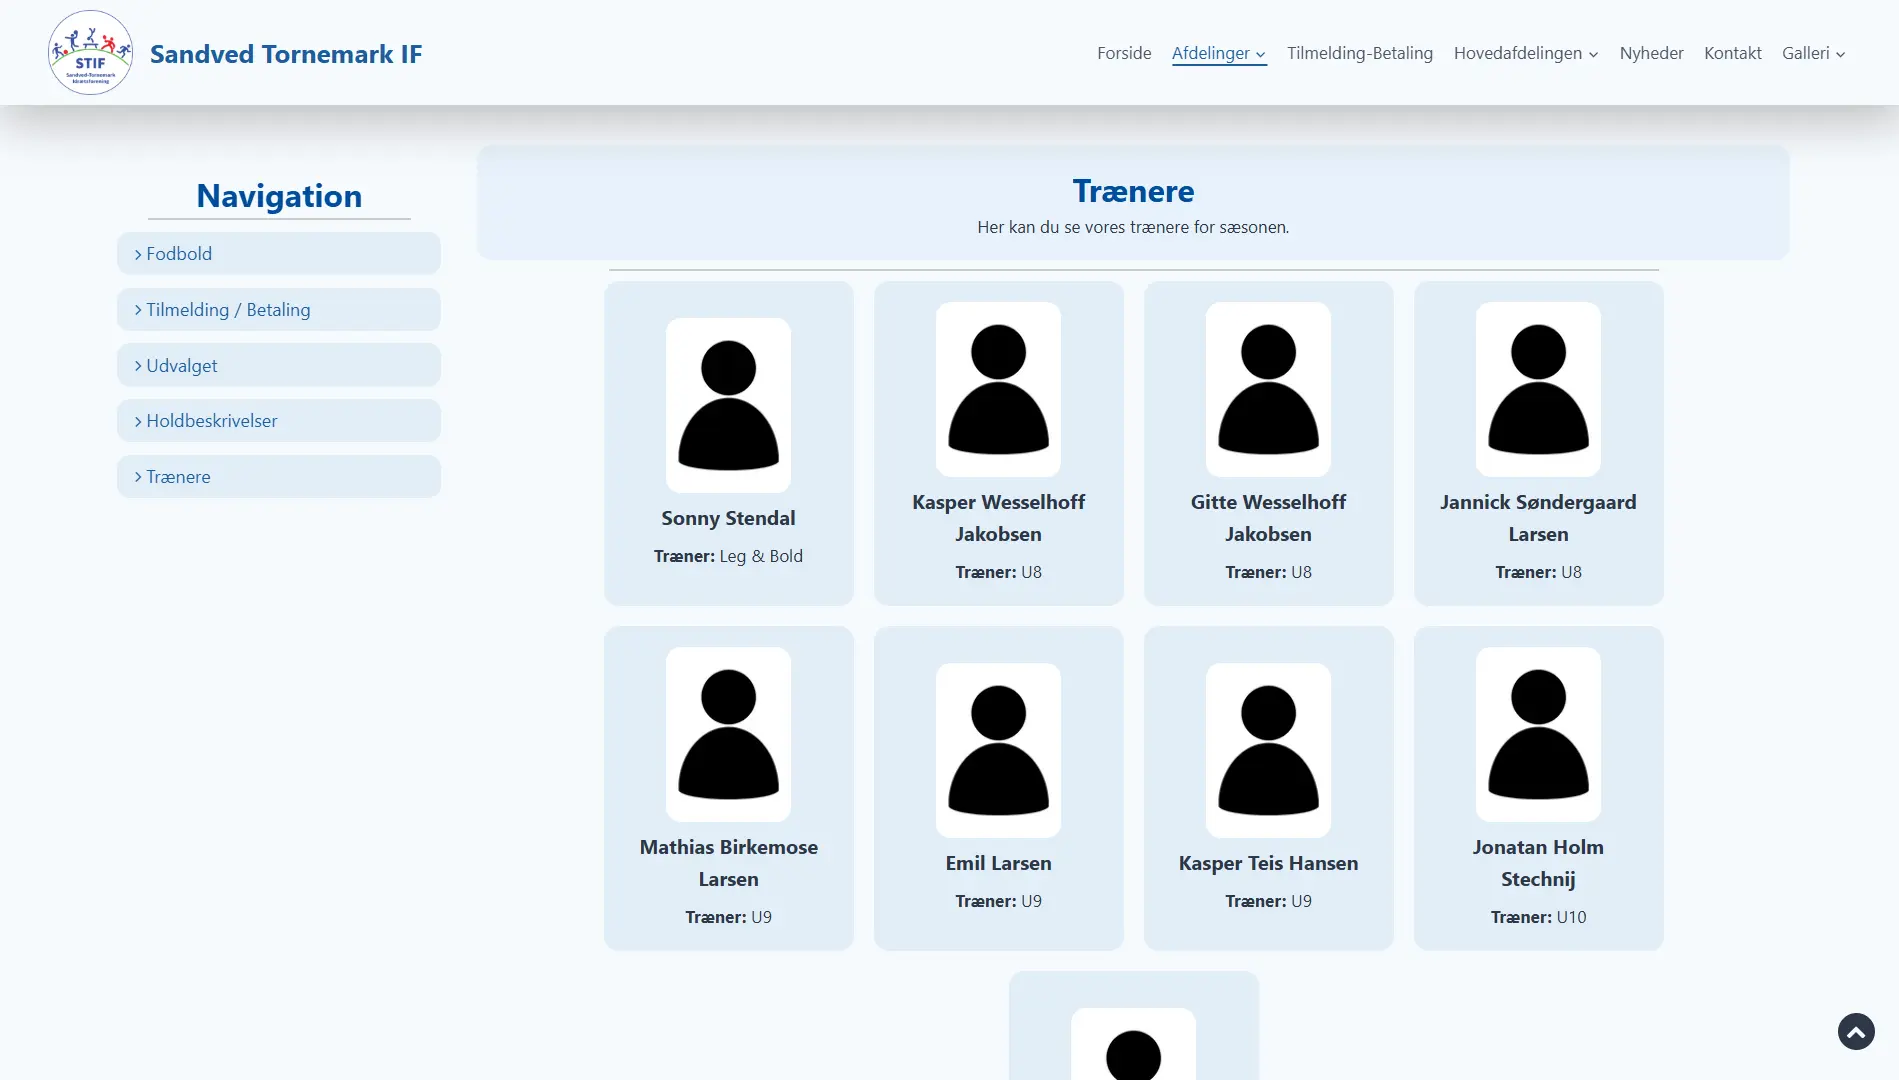Click the name Mathias Birkemose Larsen
This screenshot has width=1899, height=1080.
728,863
